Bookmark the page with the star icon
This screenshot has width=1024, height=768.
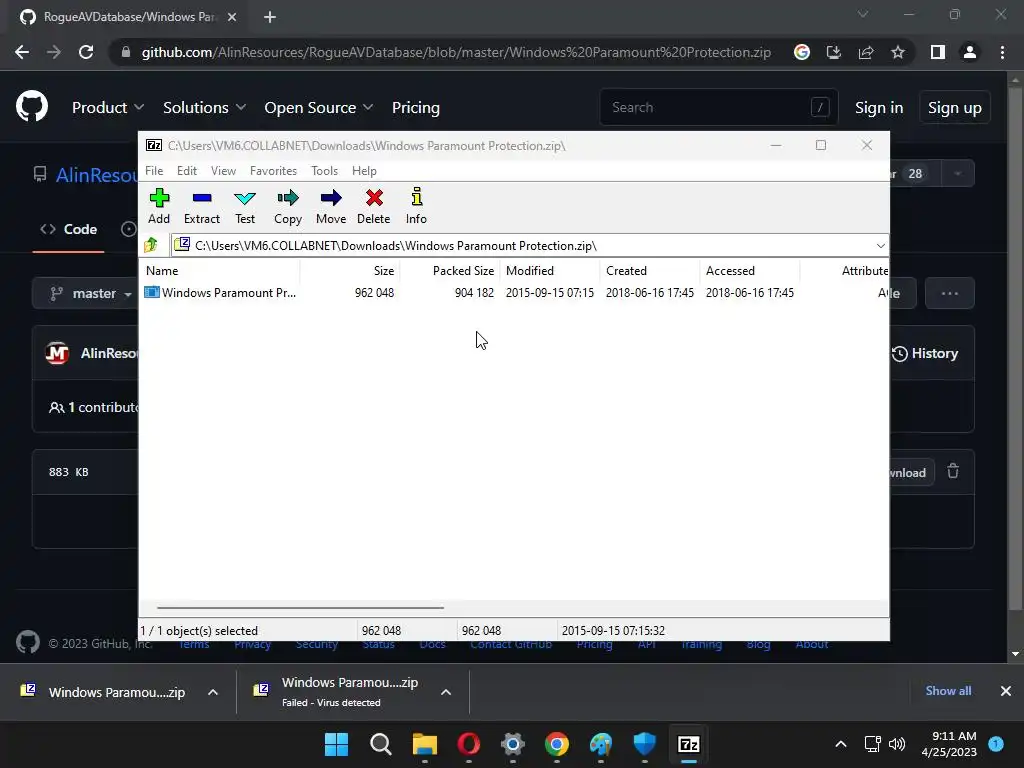click(898, 52)
